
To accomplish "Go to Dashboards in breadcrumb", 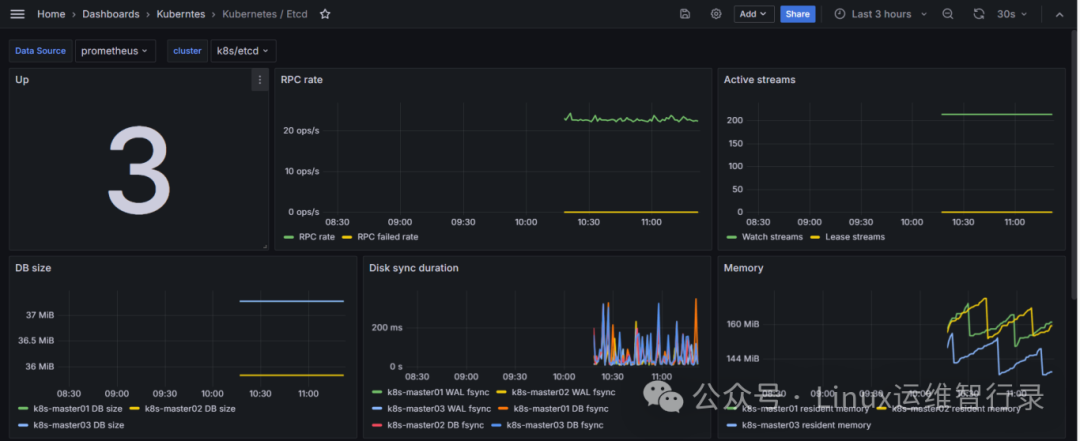I will [x=111, y=14].
